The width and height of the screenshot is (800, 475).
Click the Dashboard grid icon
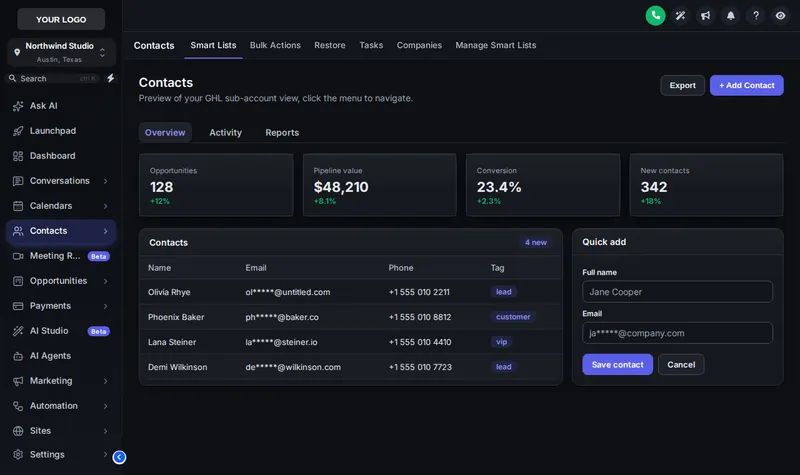(18, 156)
